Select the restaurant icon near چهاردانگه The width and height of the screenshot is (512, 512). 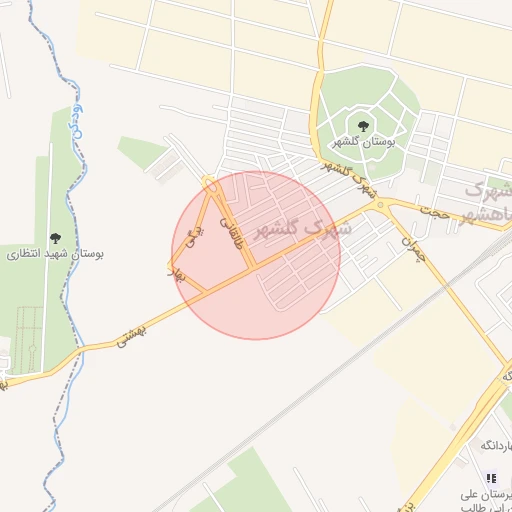[x=491, y=478]
